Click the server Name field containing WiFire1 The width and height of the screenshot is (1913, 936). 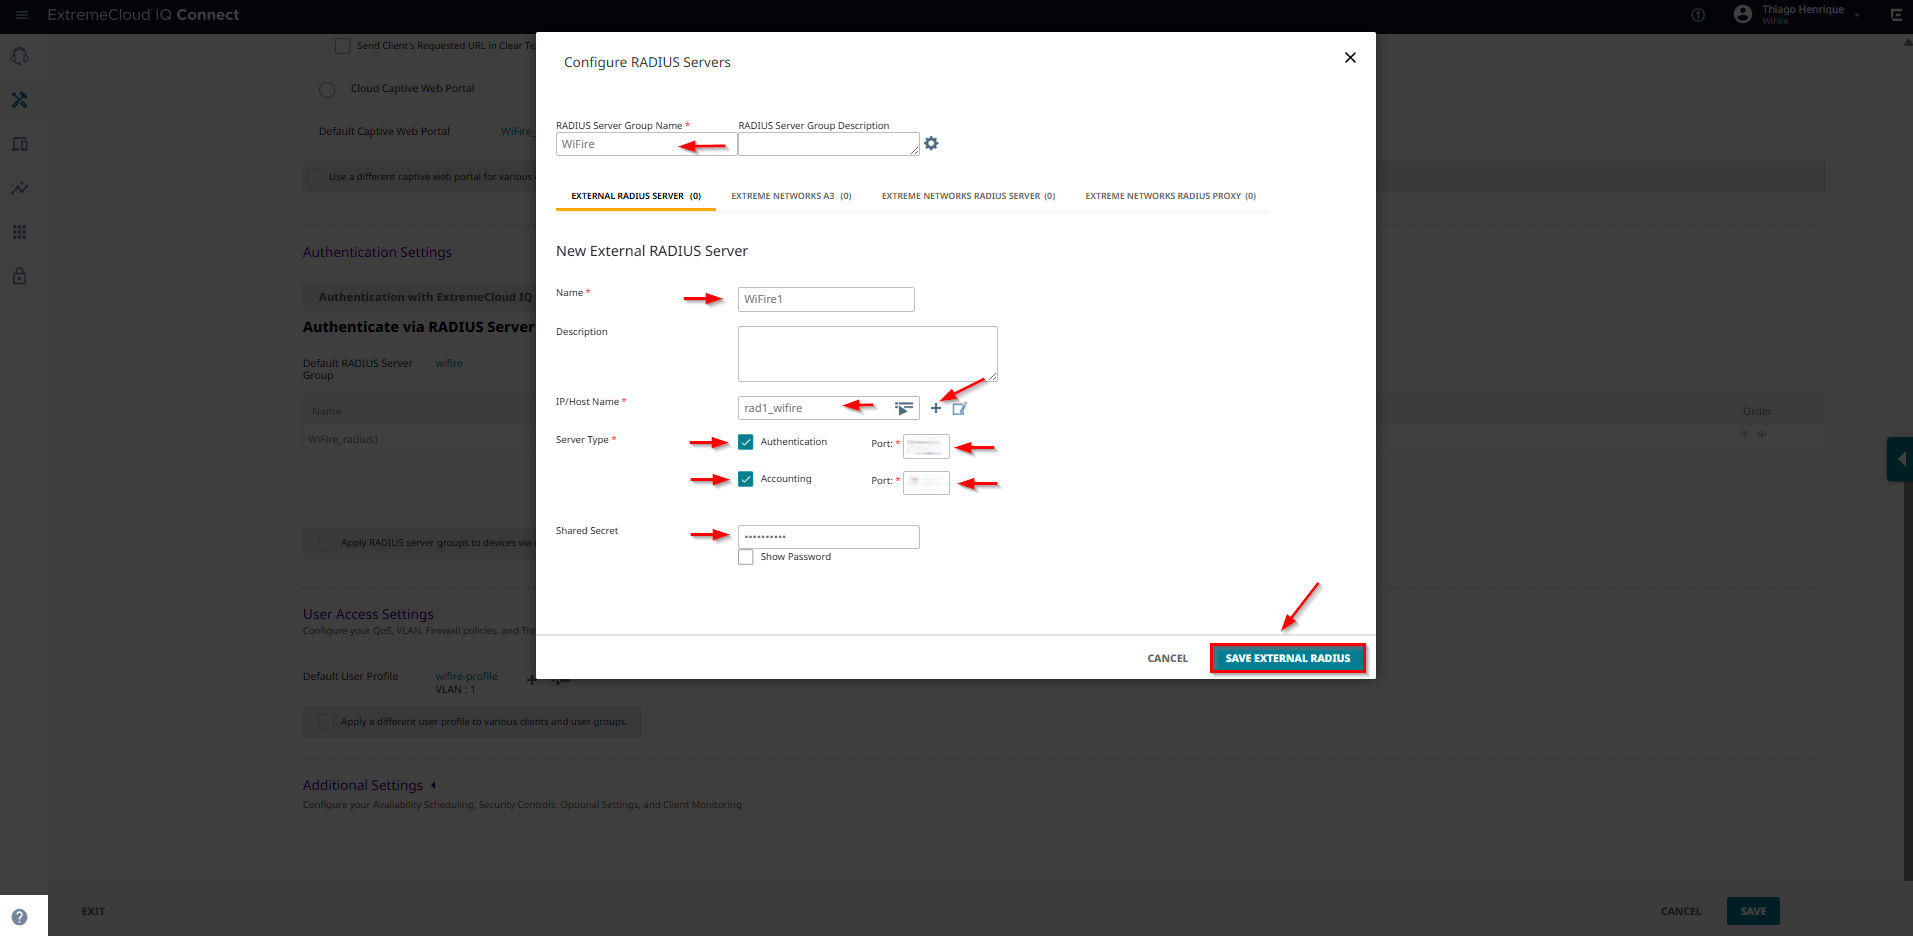tap(826, 299)
